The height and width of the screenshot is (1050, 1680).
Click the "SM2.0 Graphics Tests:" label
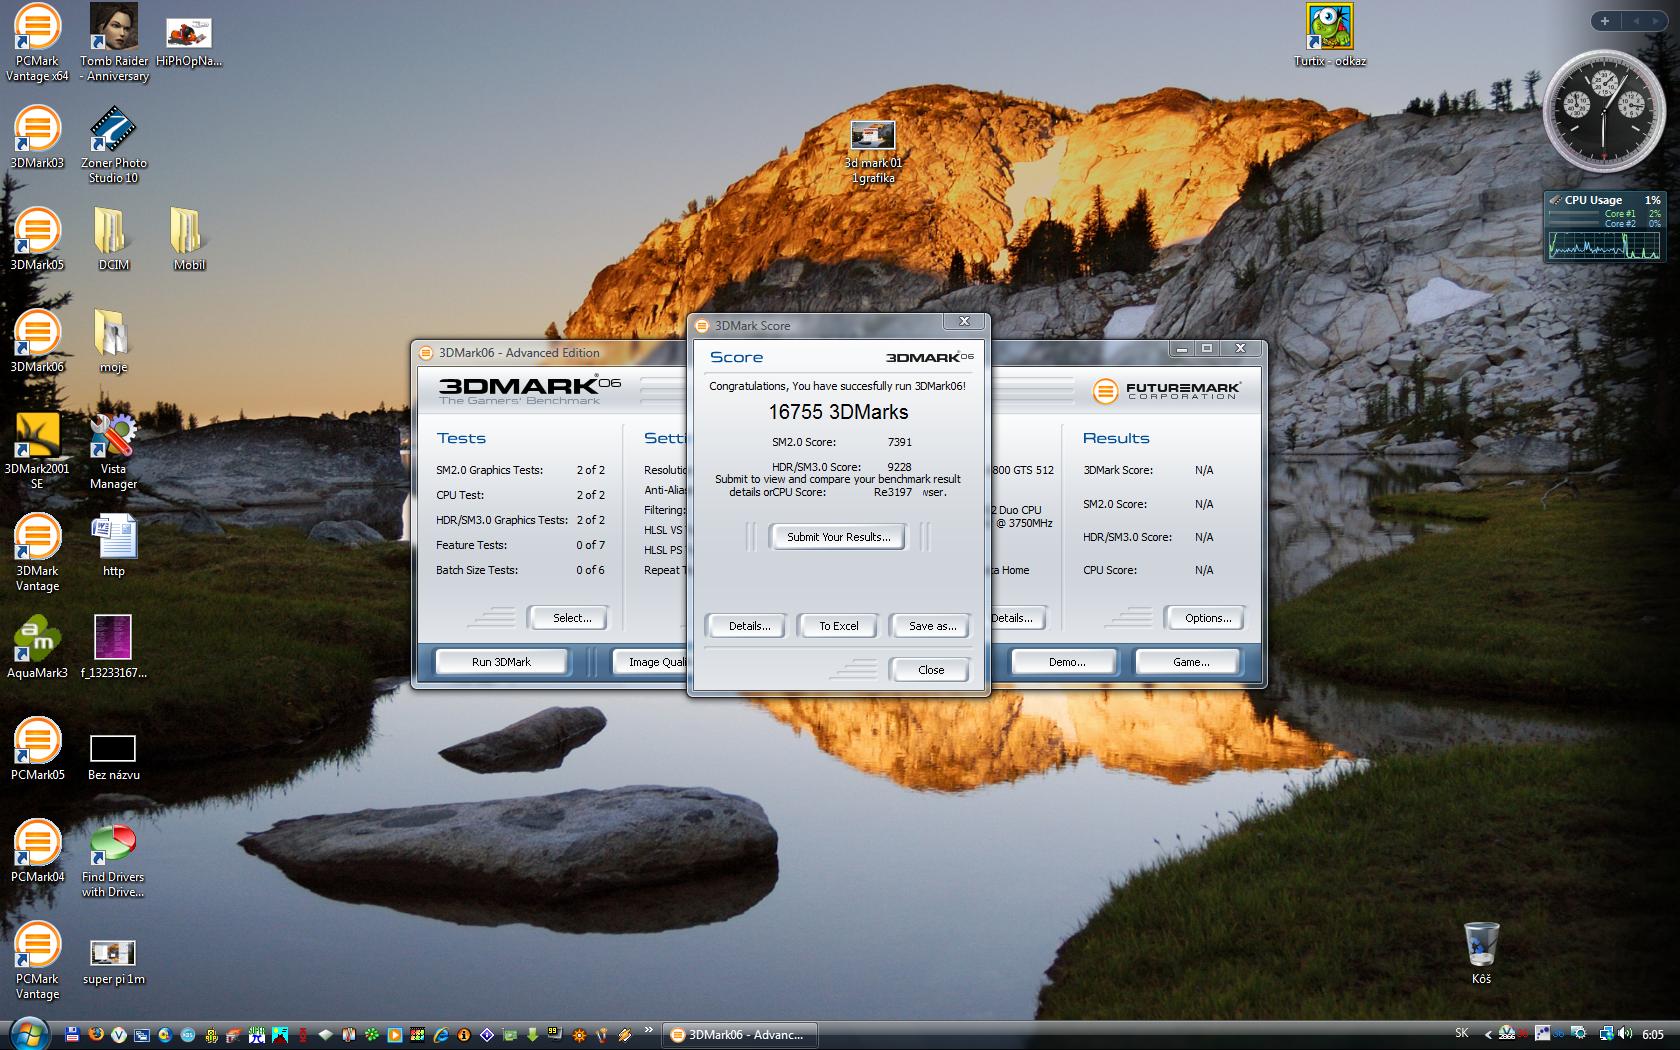(489, 470)
